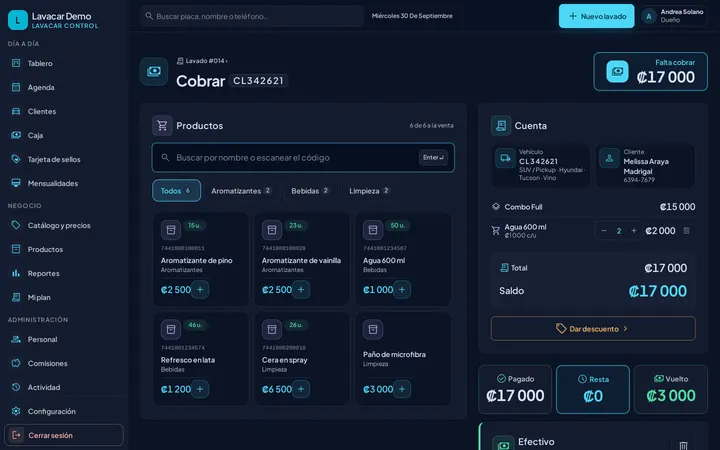Click the Mi plan receipt icon
720x450 pixels.
tap(16, 297)
